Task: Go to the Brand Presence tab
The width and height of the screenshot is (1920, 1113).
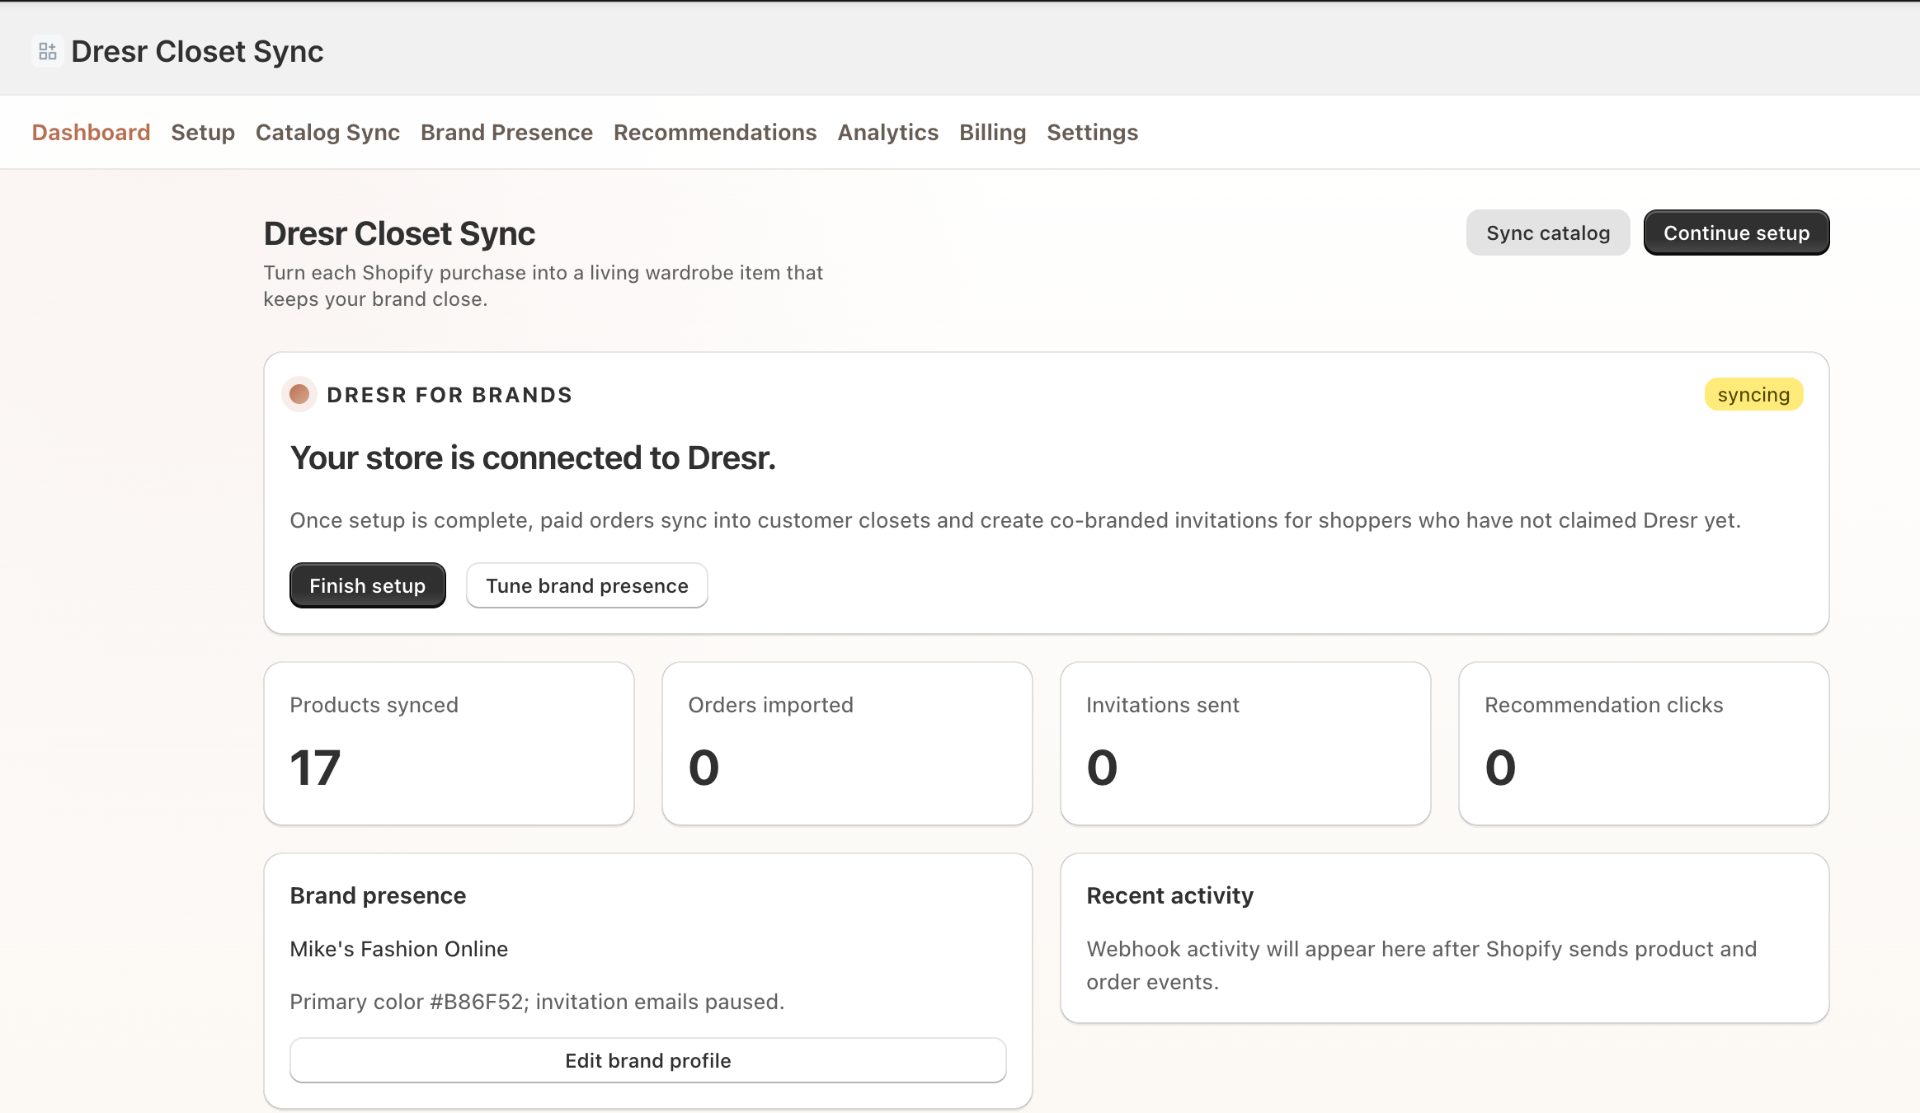Action: (507, 132)
